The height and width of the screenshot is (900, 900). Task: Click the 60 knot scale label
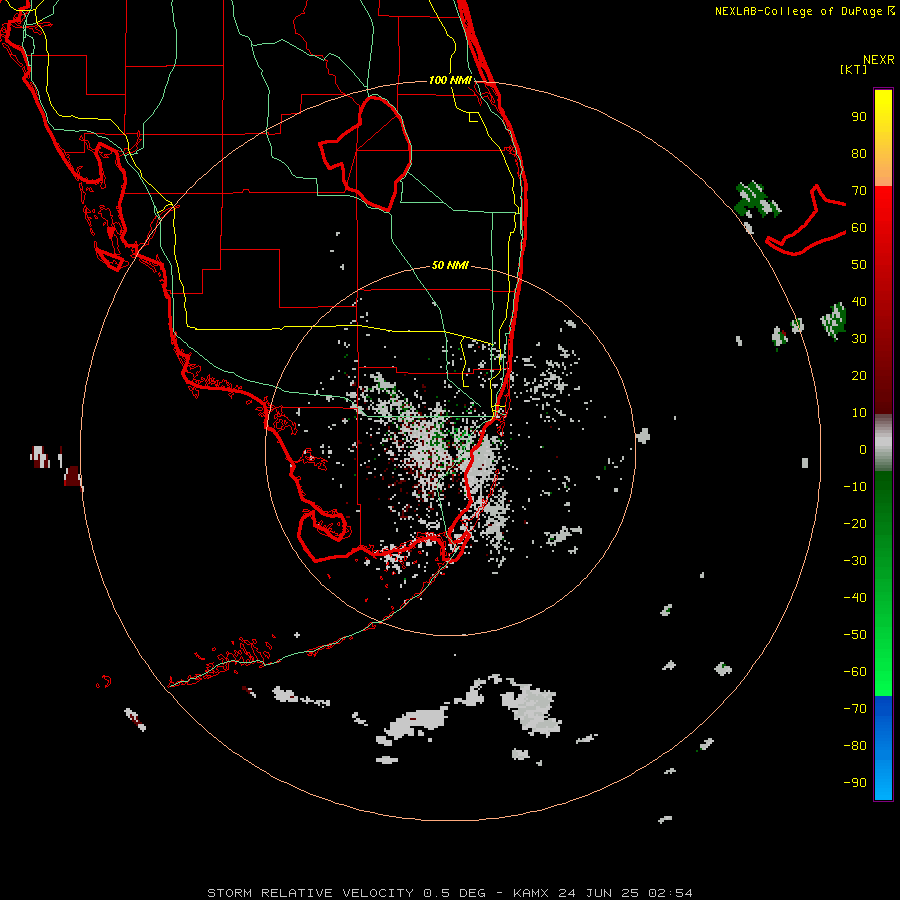coord(859,228)
